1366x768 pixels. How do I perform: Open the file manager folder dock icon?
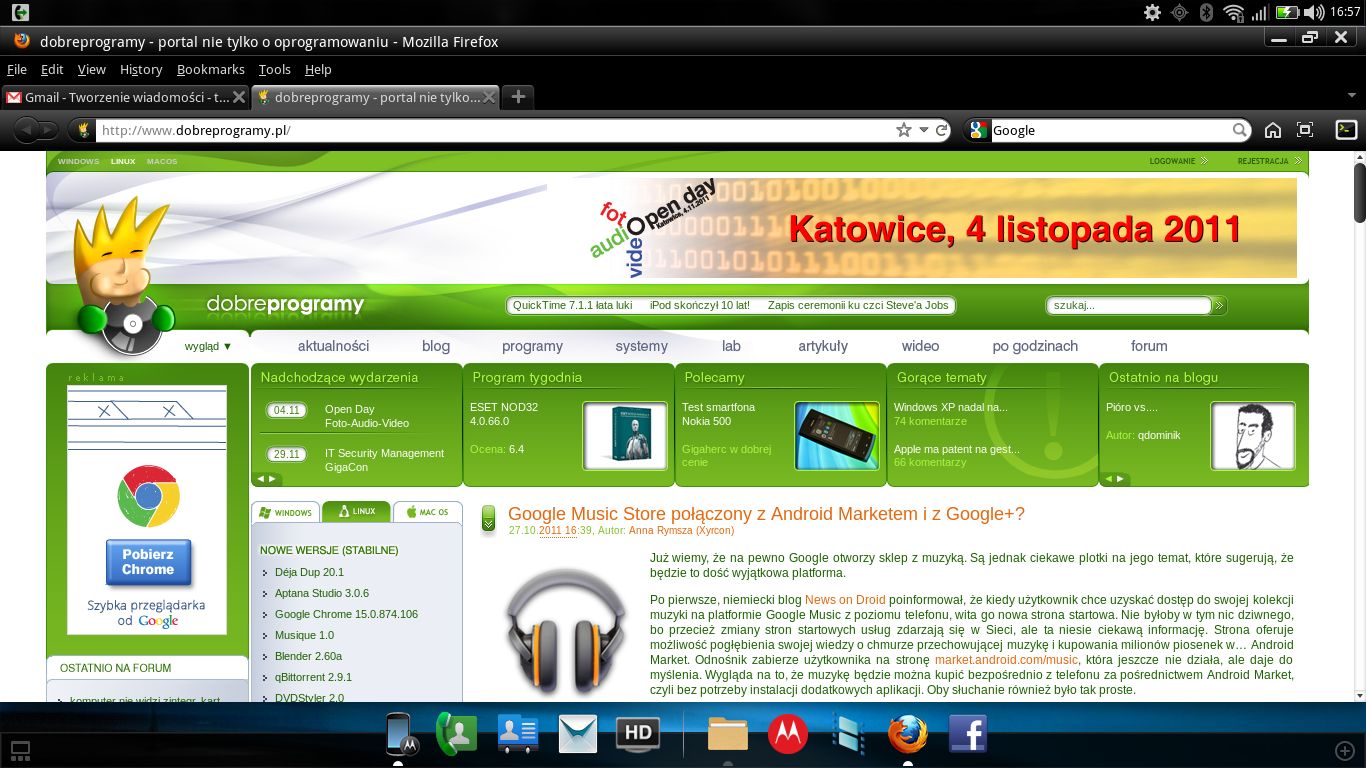(728, 734)
